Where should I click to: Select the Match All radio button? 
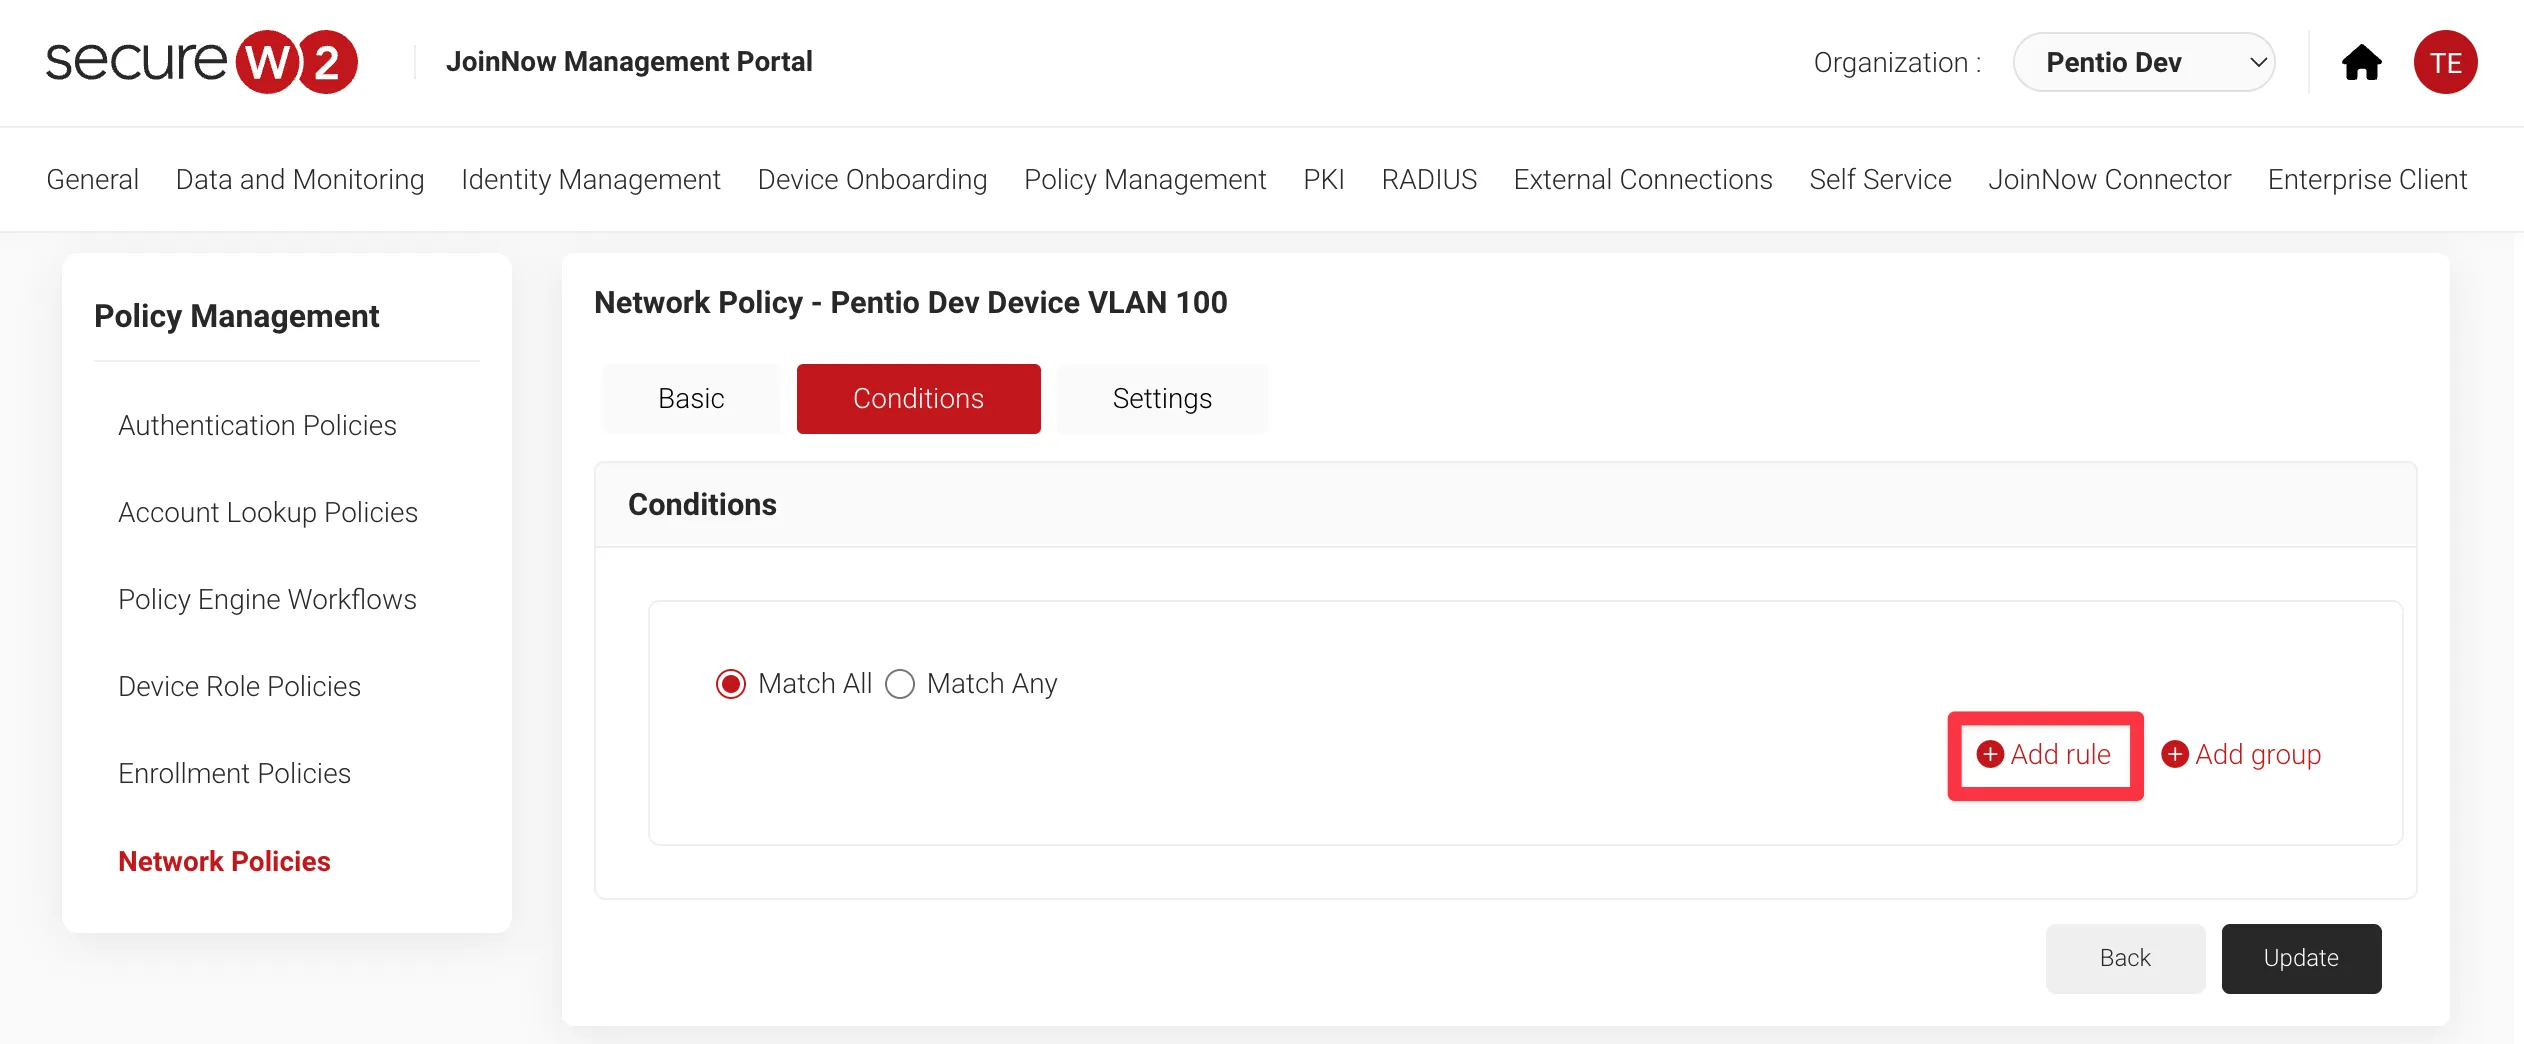pyautogui.click(x=731, y=684)
